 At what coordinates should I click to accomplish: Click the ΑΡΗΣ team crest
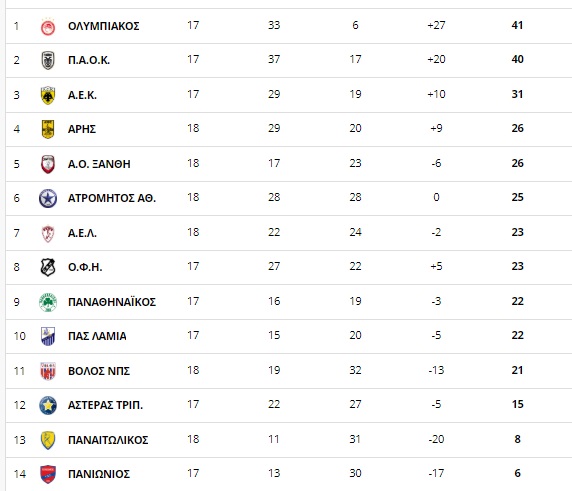[x=48, y=129]
